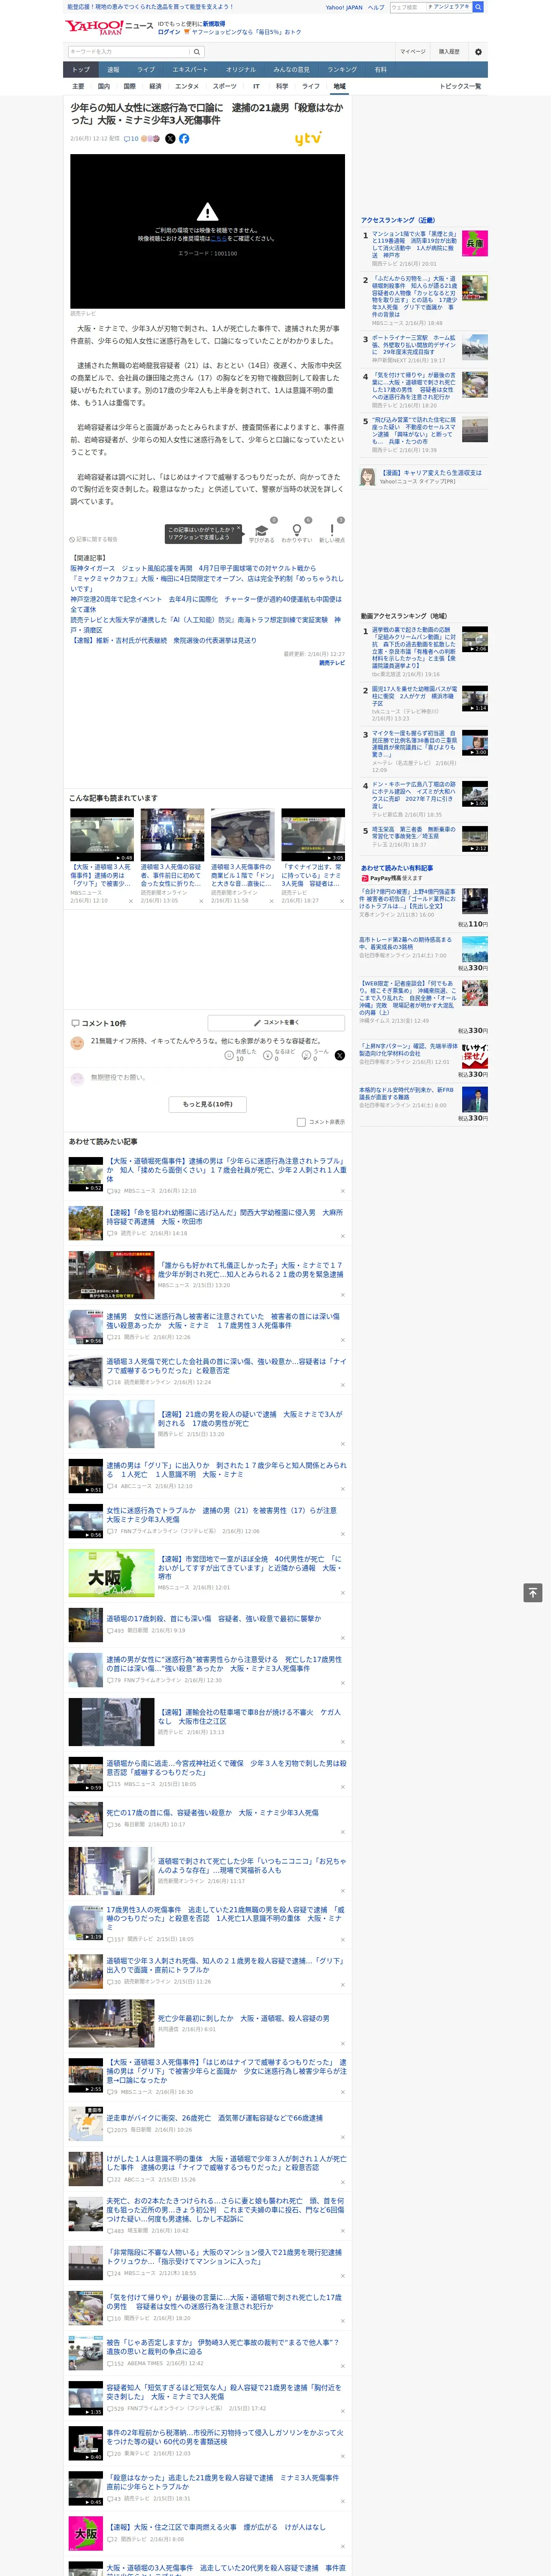Open the 購入履歴 link
Screen dimensions: 551x2576
(x=449, y=52)
